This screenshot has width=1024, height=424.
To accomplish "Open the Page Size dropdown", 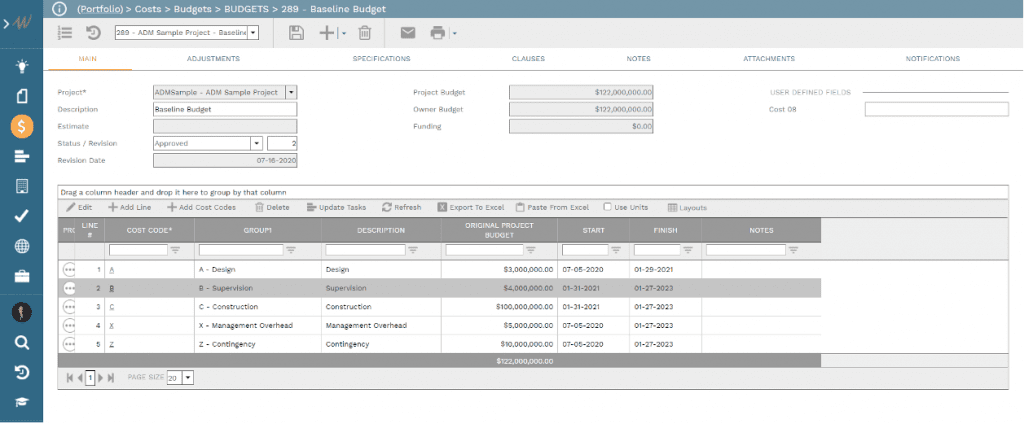I will (x=187, y=378).
